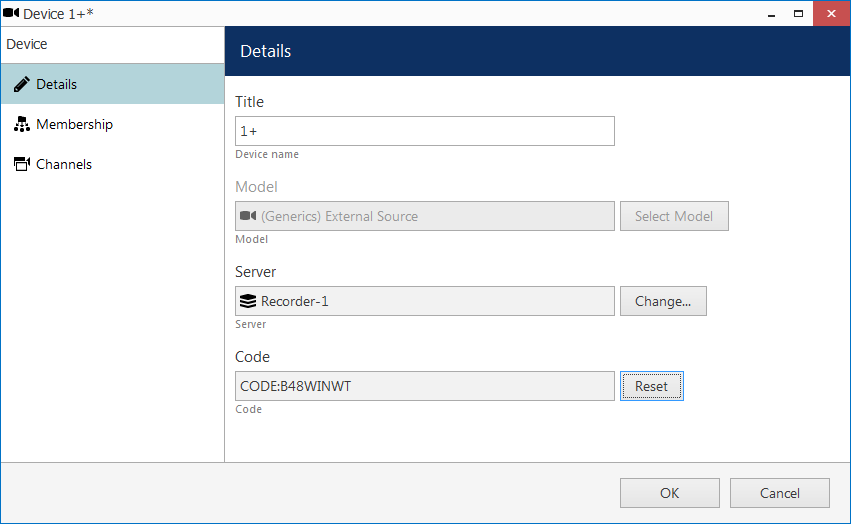This screenshot has width=851, height=524.
Task: Click the Title input field
Action: coord(425,131)
